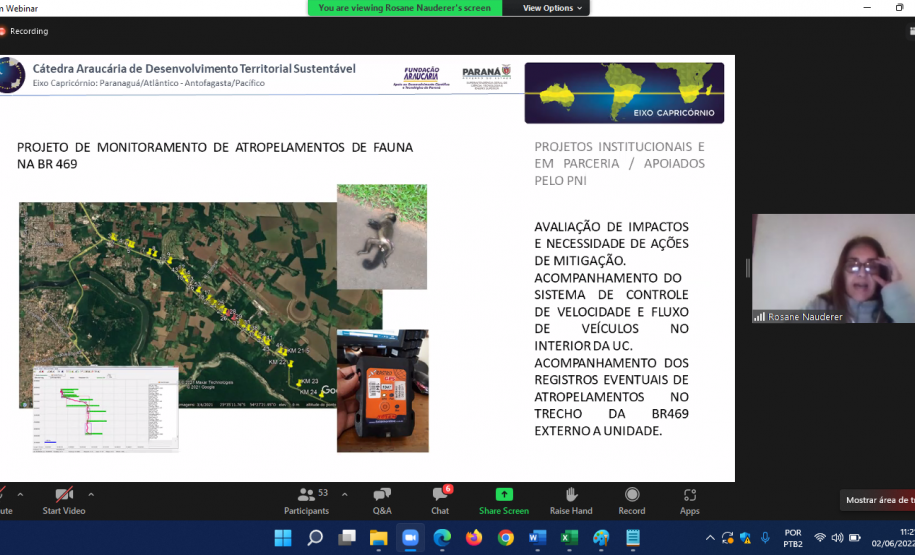Expand the View Options dropdown

[x=553, y=8]
